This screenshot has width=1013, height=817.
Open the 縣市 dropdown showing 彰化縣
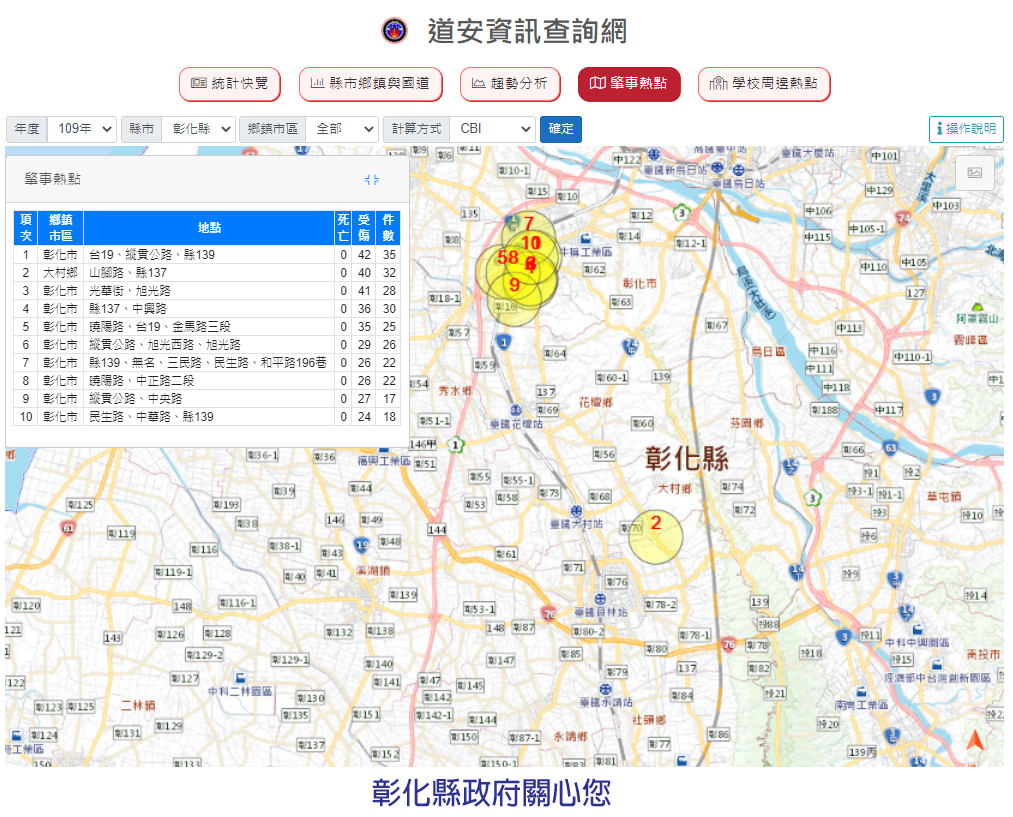click(197, 129)
